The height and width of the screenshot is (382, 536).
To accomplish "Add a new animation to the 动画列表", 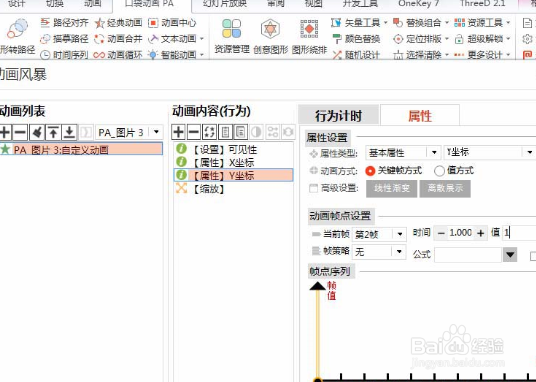I will tap(5, 132).
